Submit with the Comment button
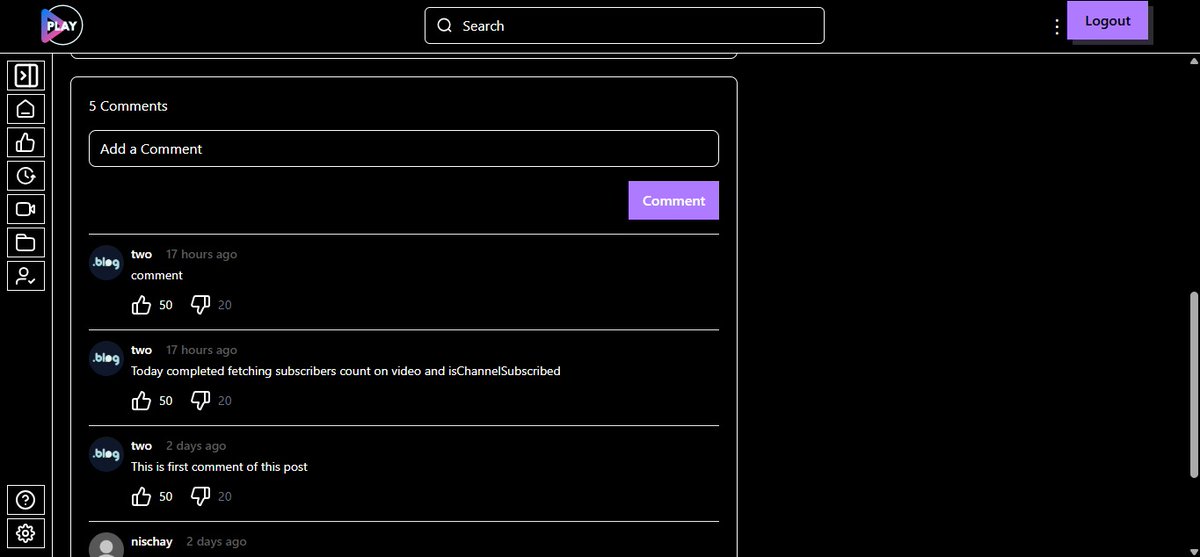Screen dimensions: 1200x557 click(x=673, y=200)
